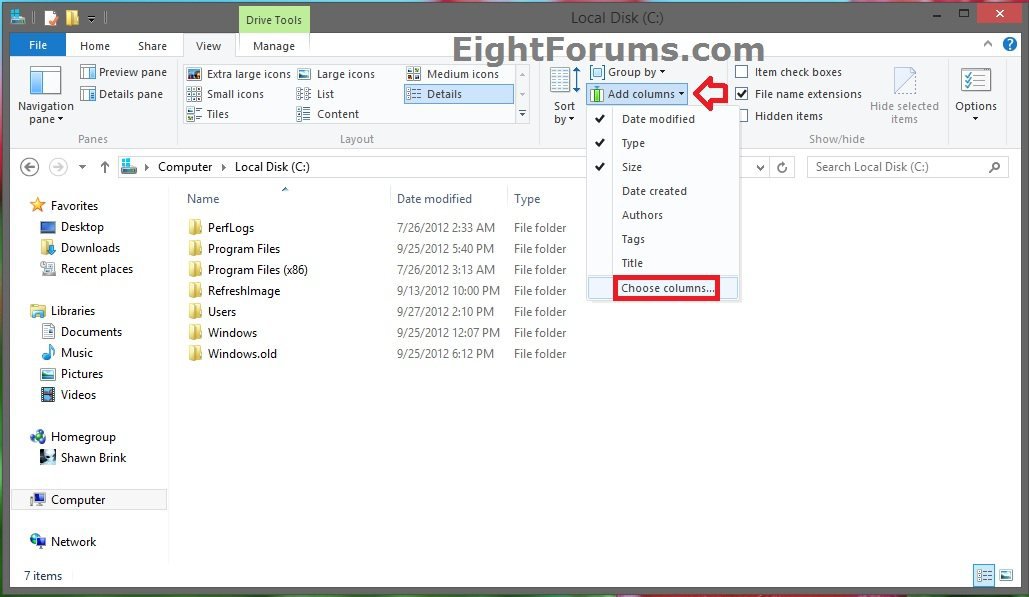Click Choose columns... menu entry
The width and height of the screenshot is (1029, 597).
pyautogui.click(x=667, y=288)
